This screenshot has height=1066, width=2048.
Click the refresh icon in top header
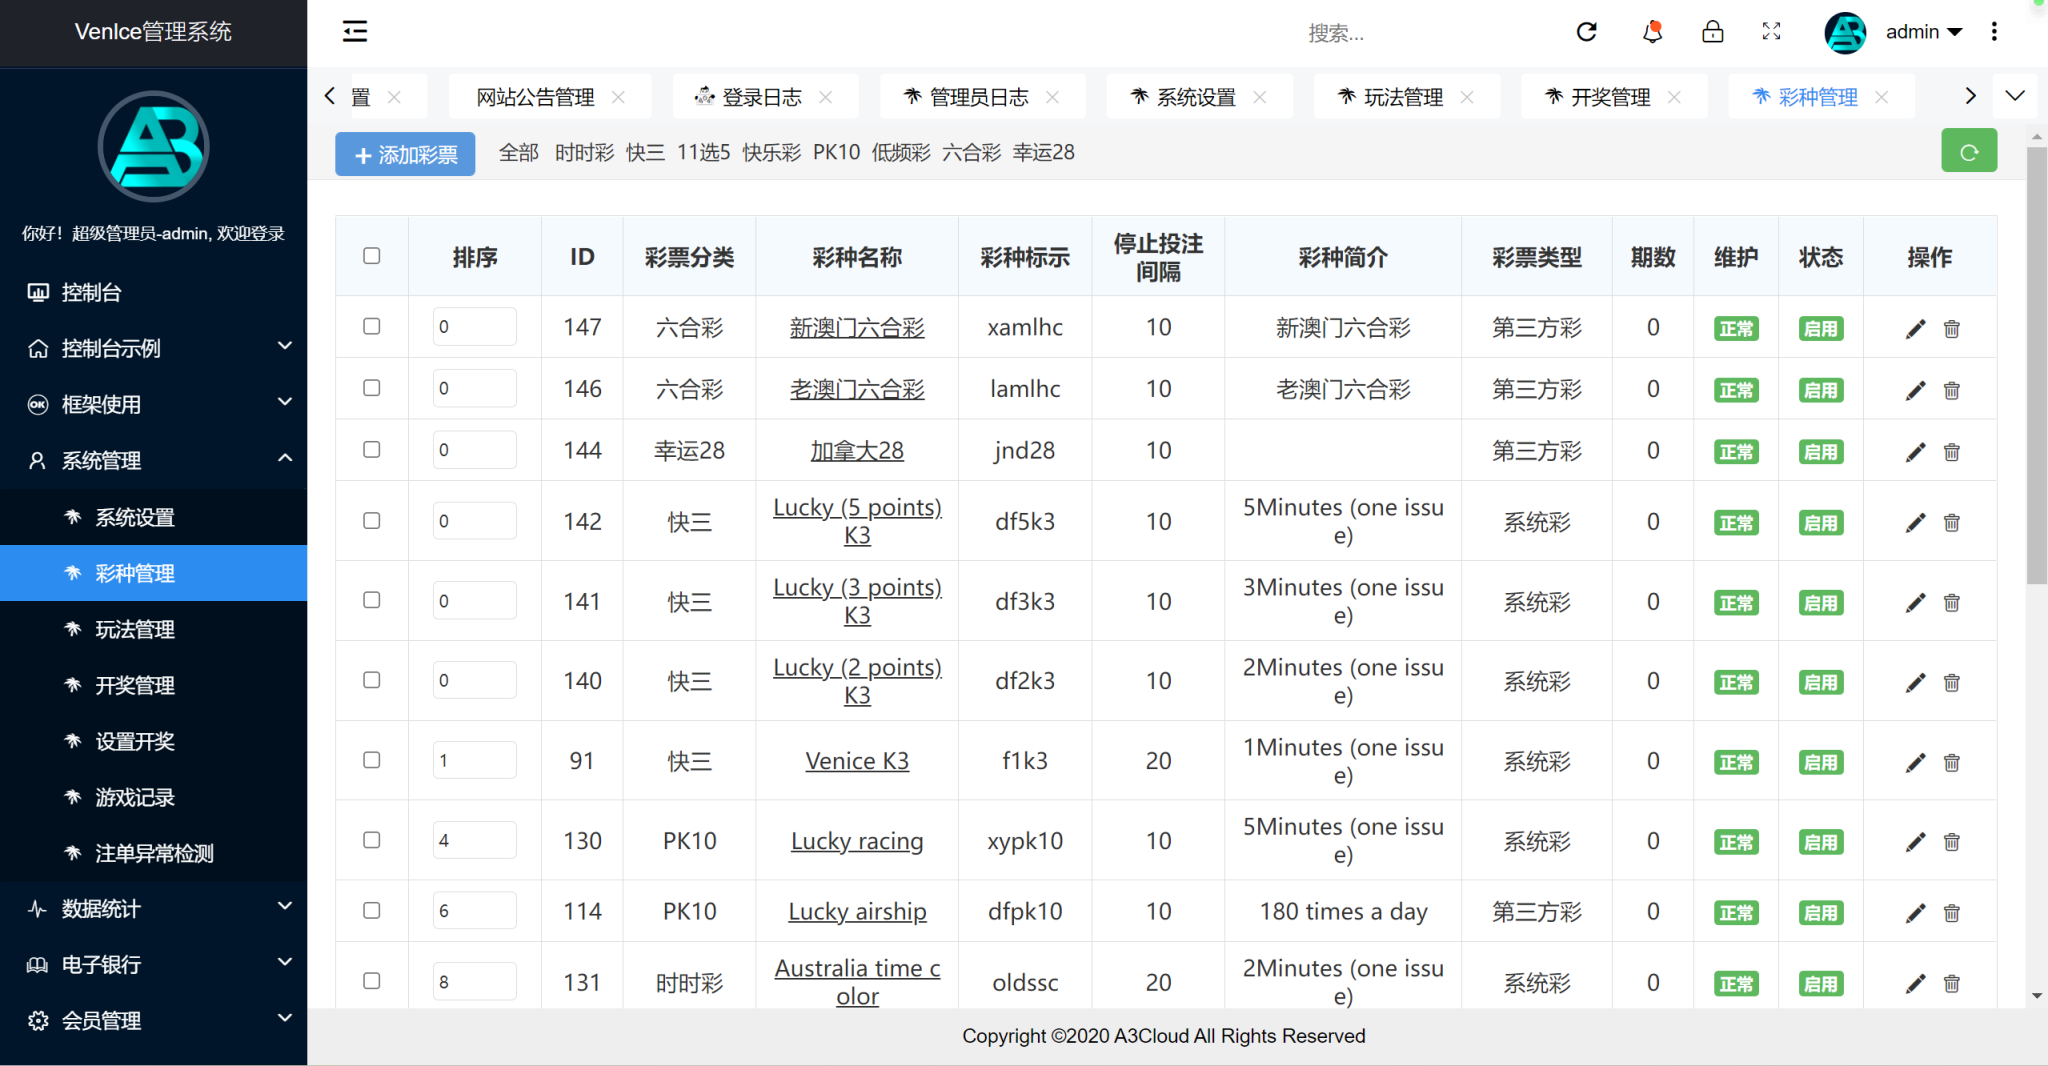(1586, 32)
